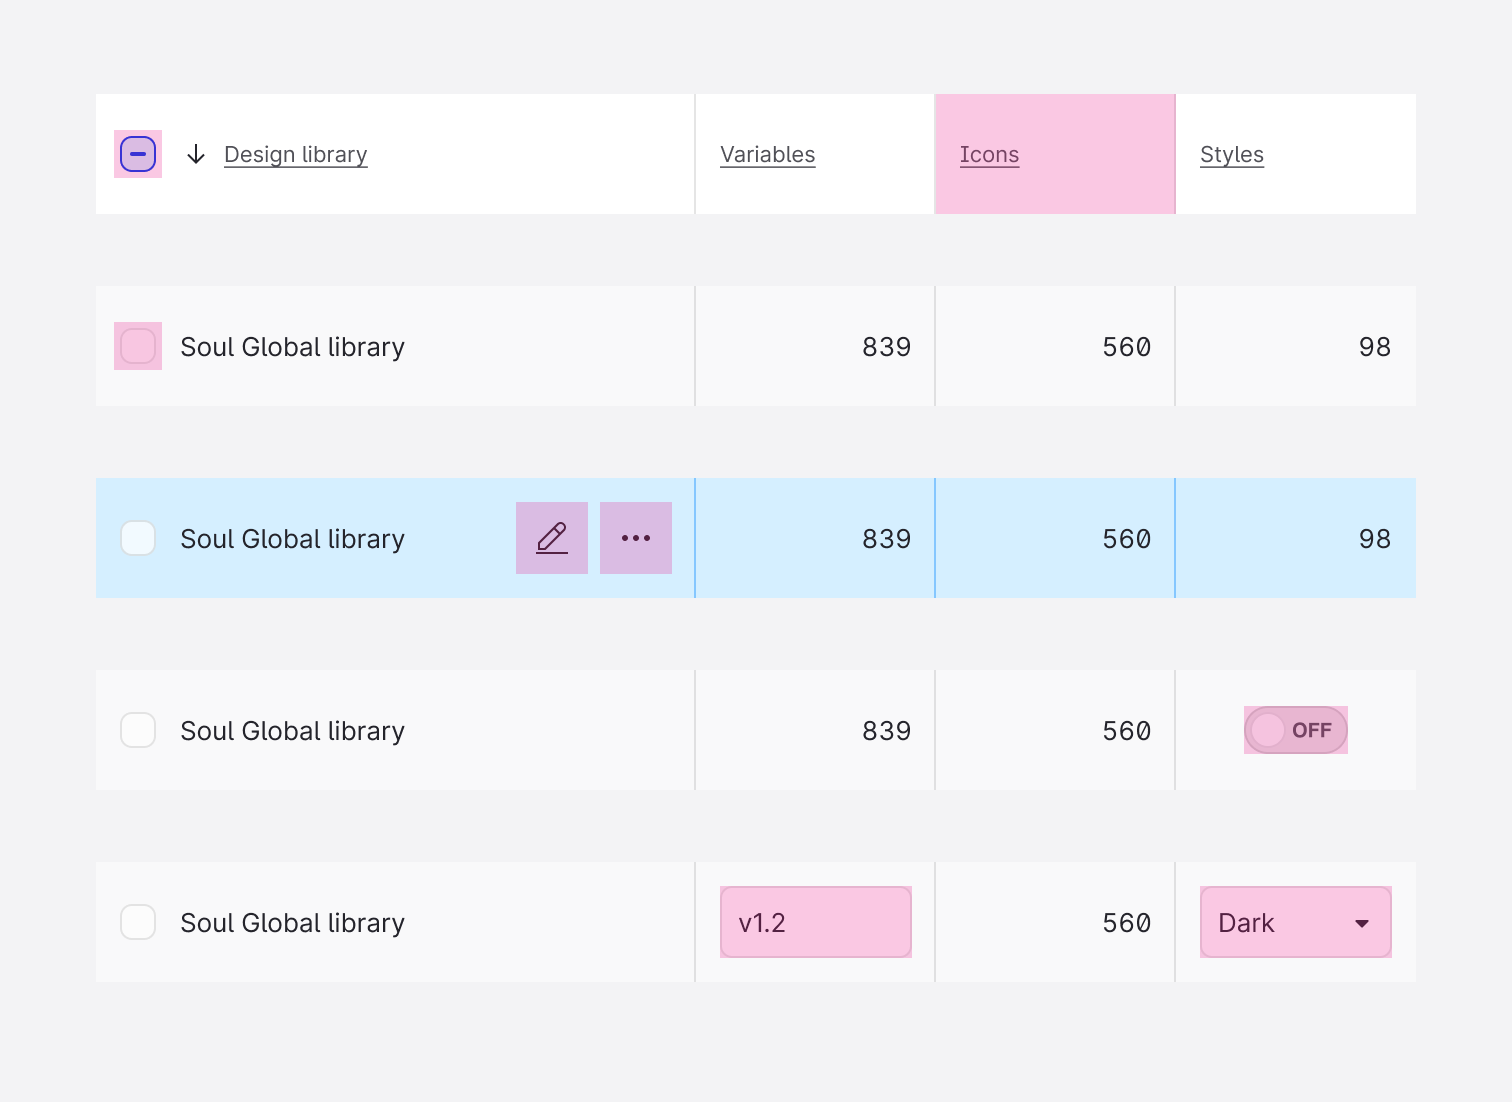Click the pink highlighted Icons header cell
This screenshot has height=1102, width=1512.
1054,154
